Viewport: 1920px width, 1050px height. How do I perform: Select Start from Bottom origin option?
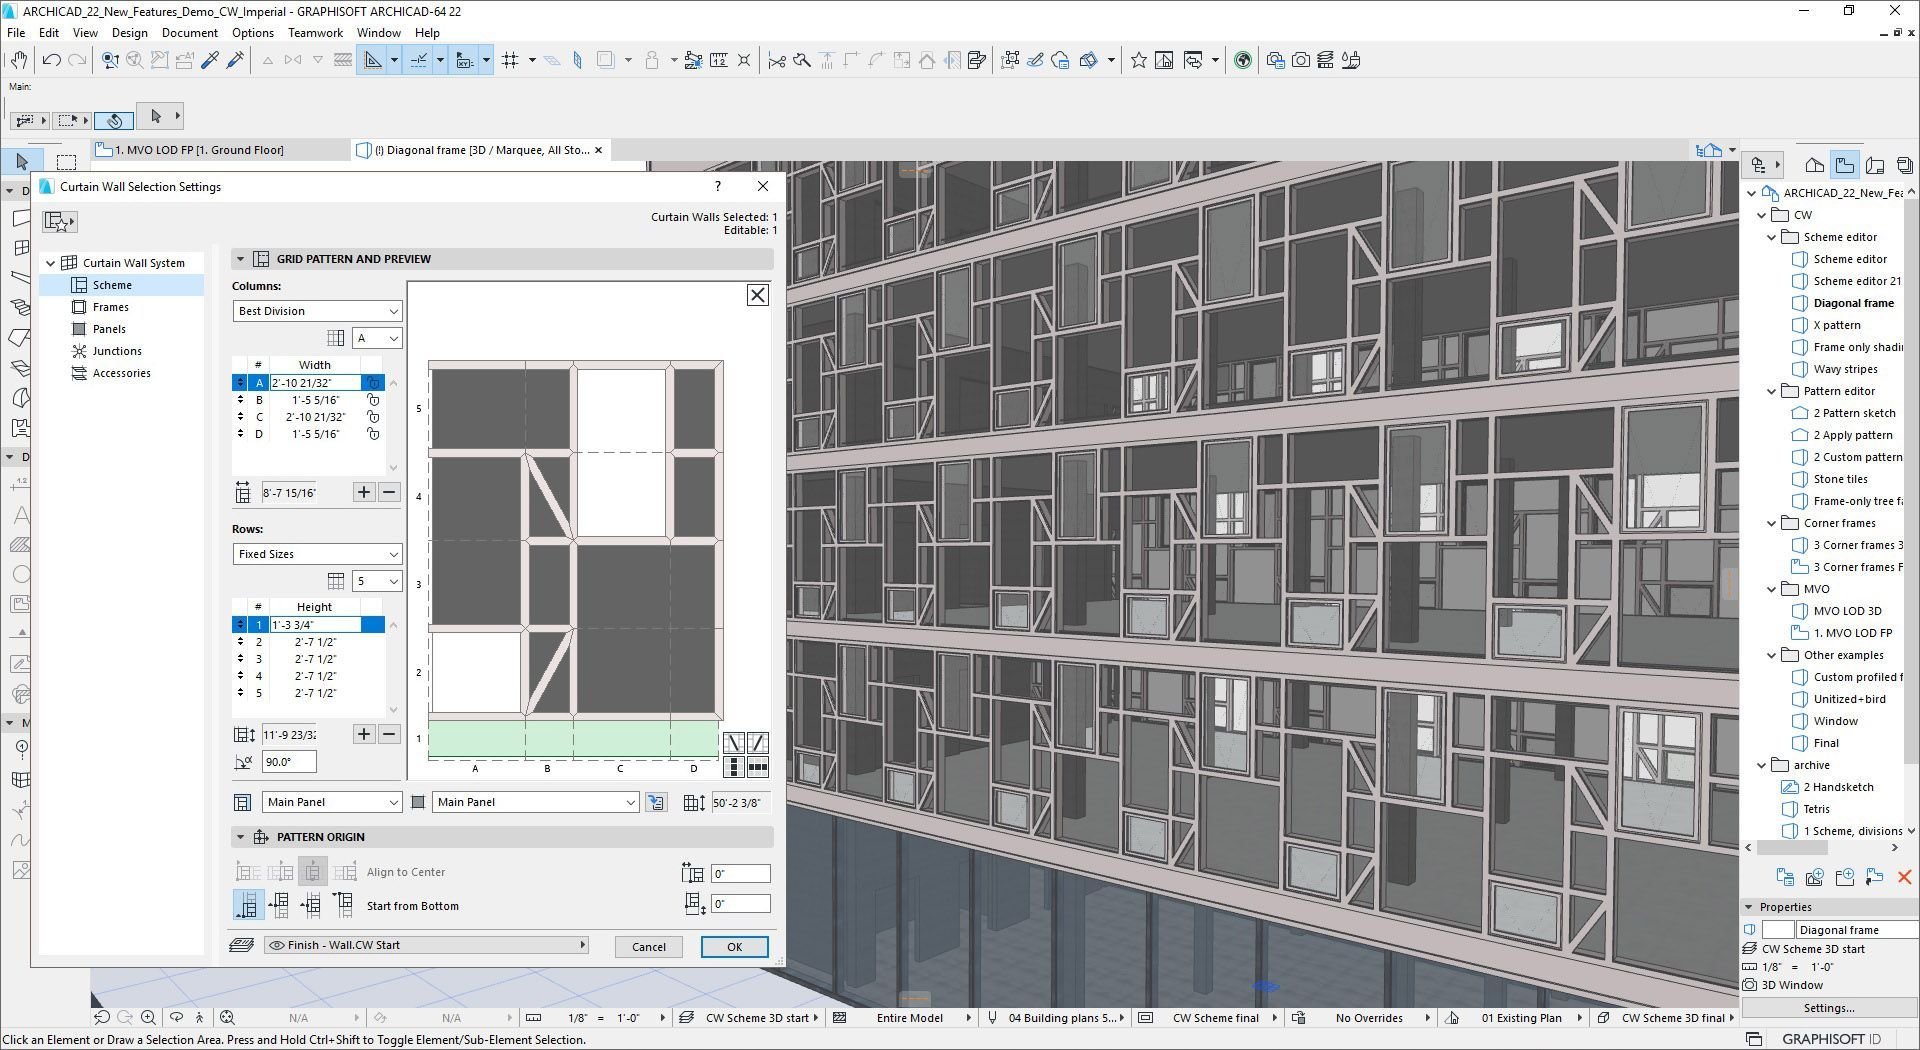click(x=247, y=905)
